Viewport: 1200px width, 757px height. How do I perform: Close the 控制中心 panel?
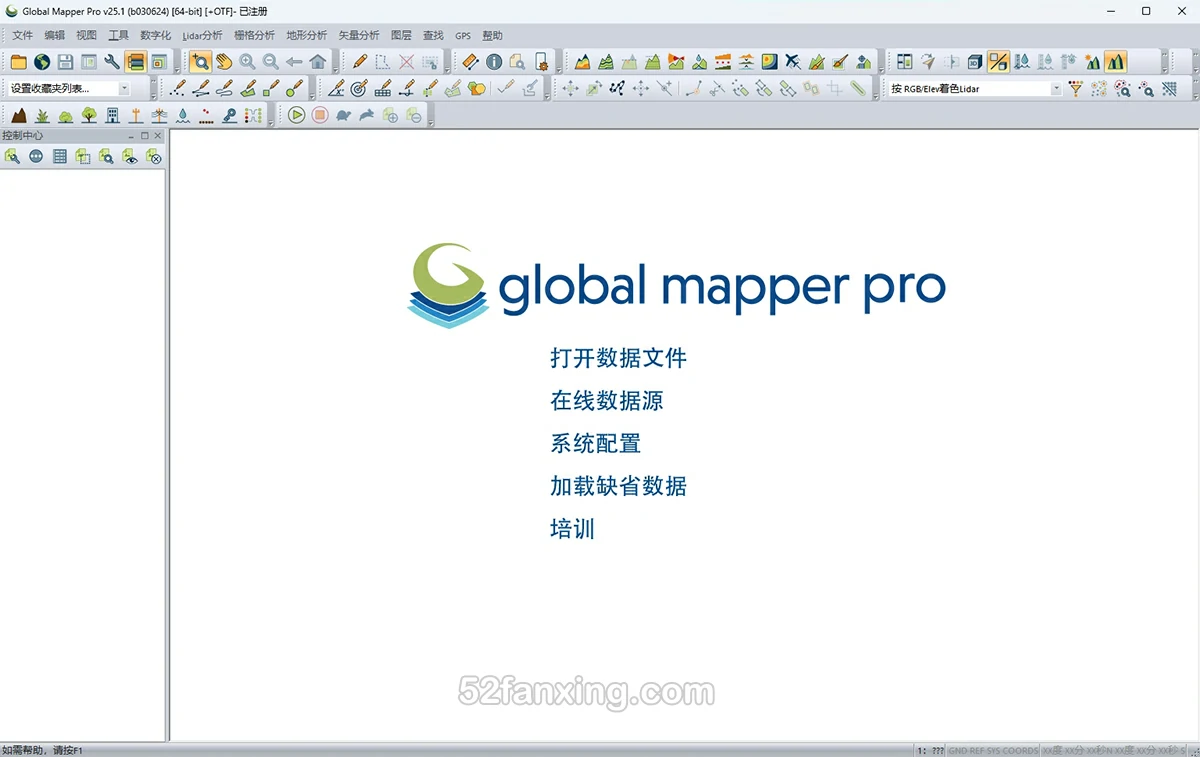(x=158, y=135)
